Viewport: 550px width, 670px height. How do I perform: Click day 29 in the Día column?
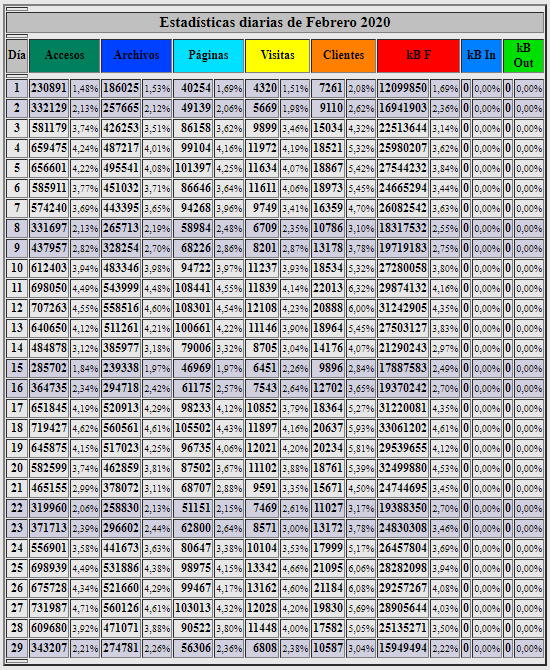(17, 648)
